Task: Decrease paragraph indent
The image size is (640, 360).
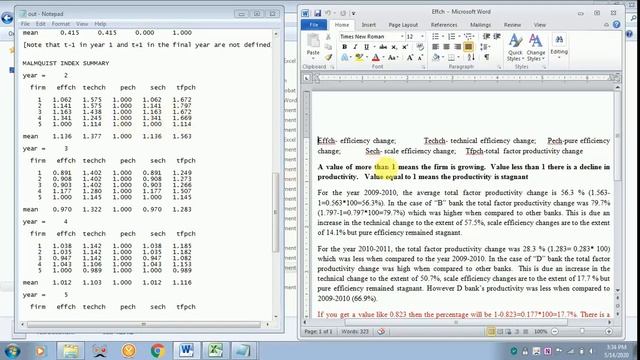Action: point(486,36)
